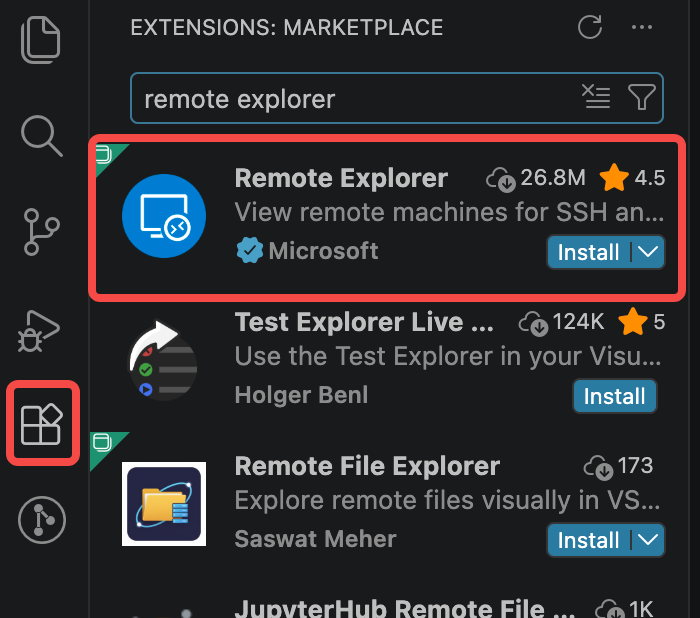Viewport: 700px width, 618px height.
Task: Open the Git Graph activity bar icon
Action: click(x=42, y=520)
